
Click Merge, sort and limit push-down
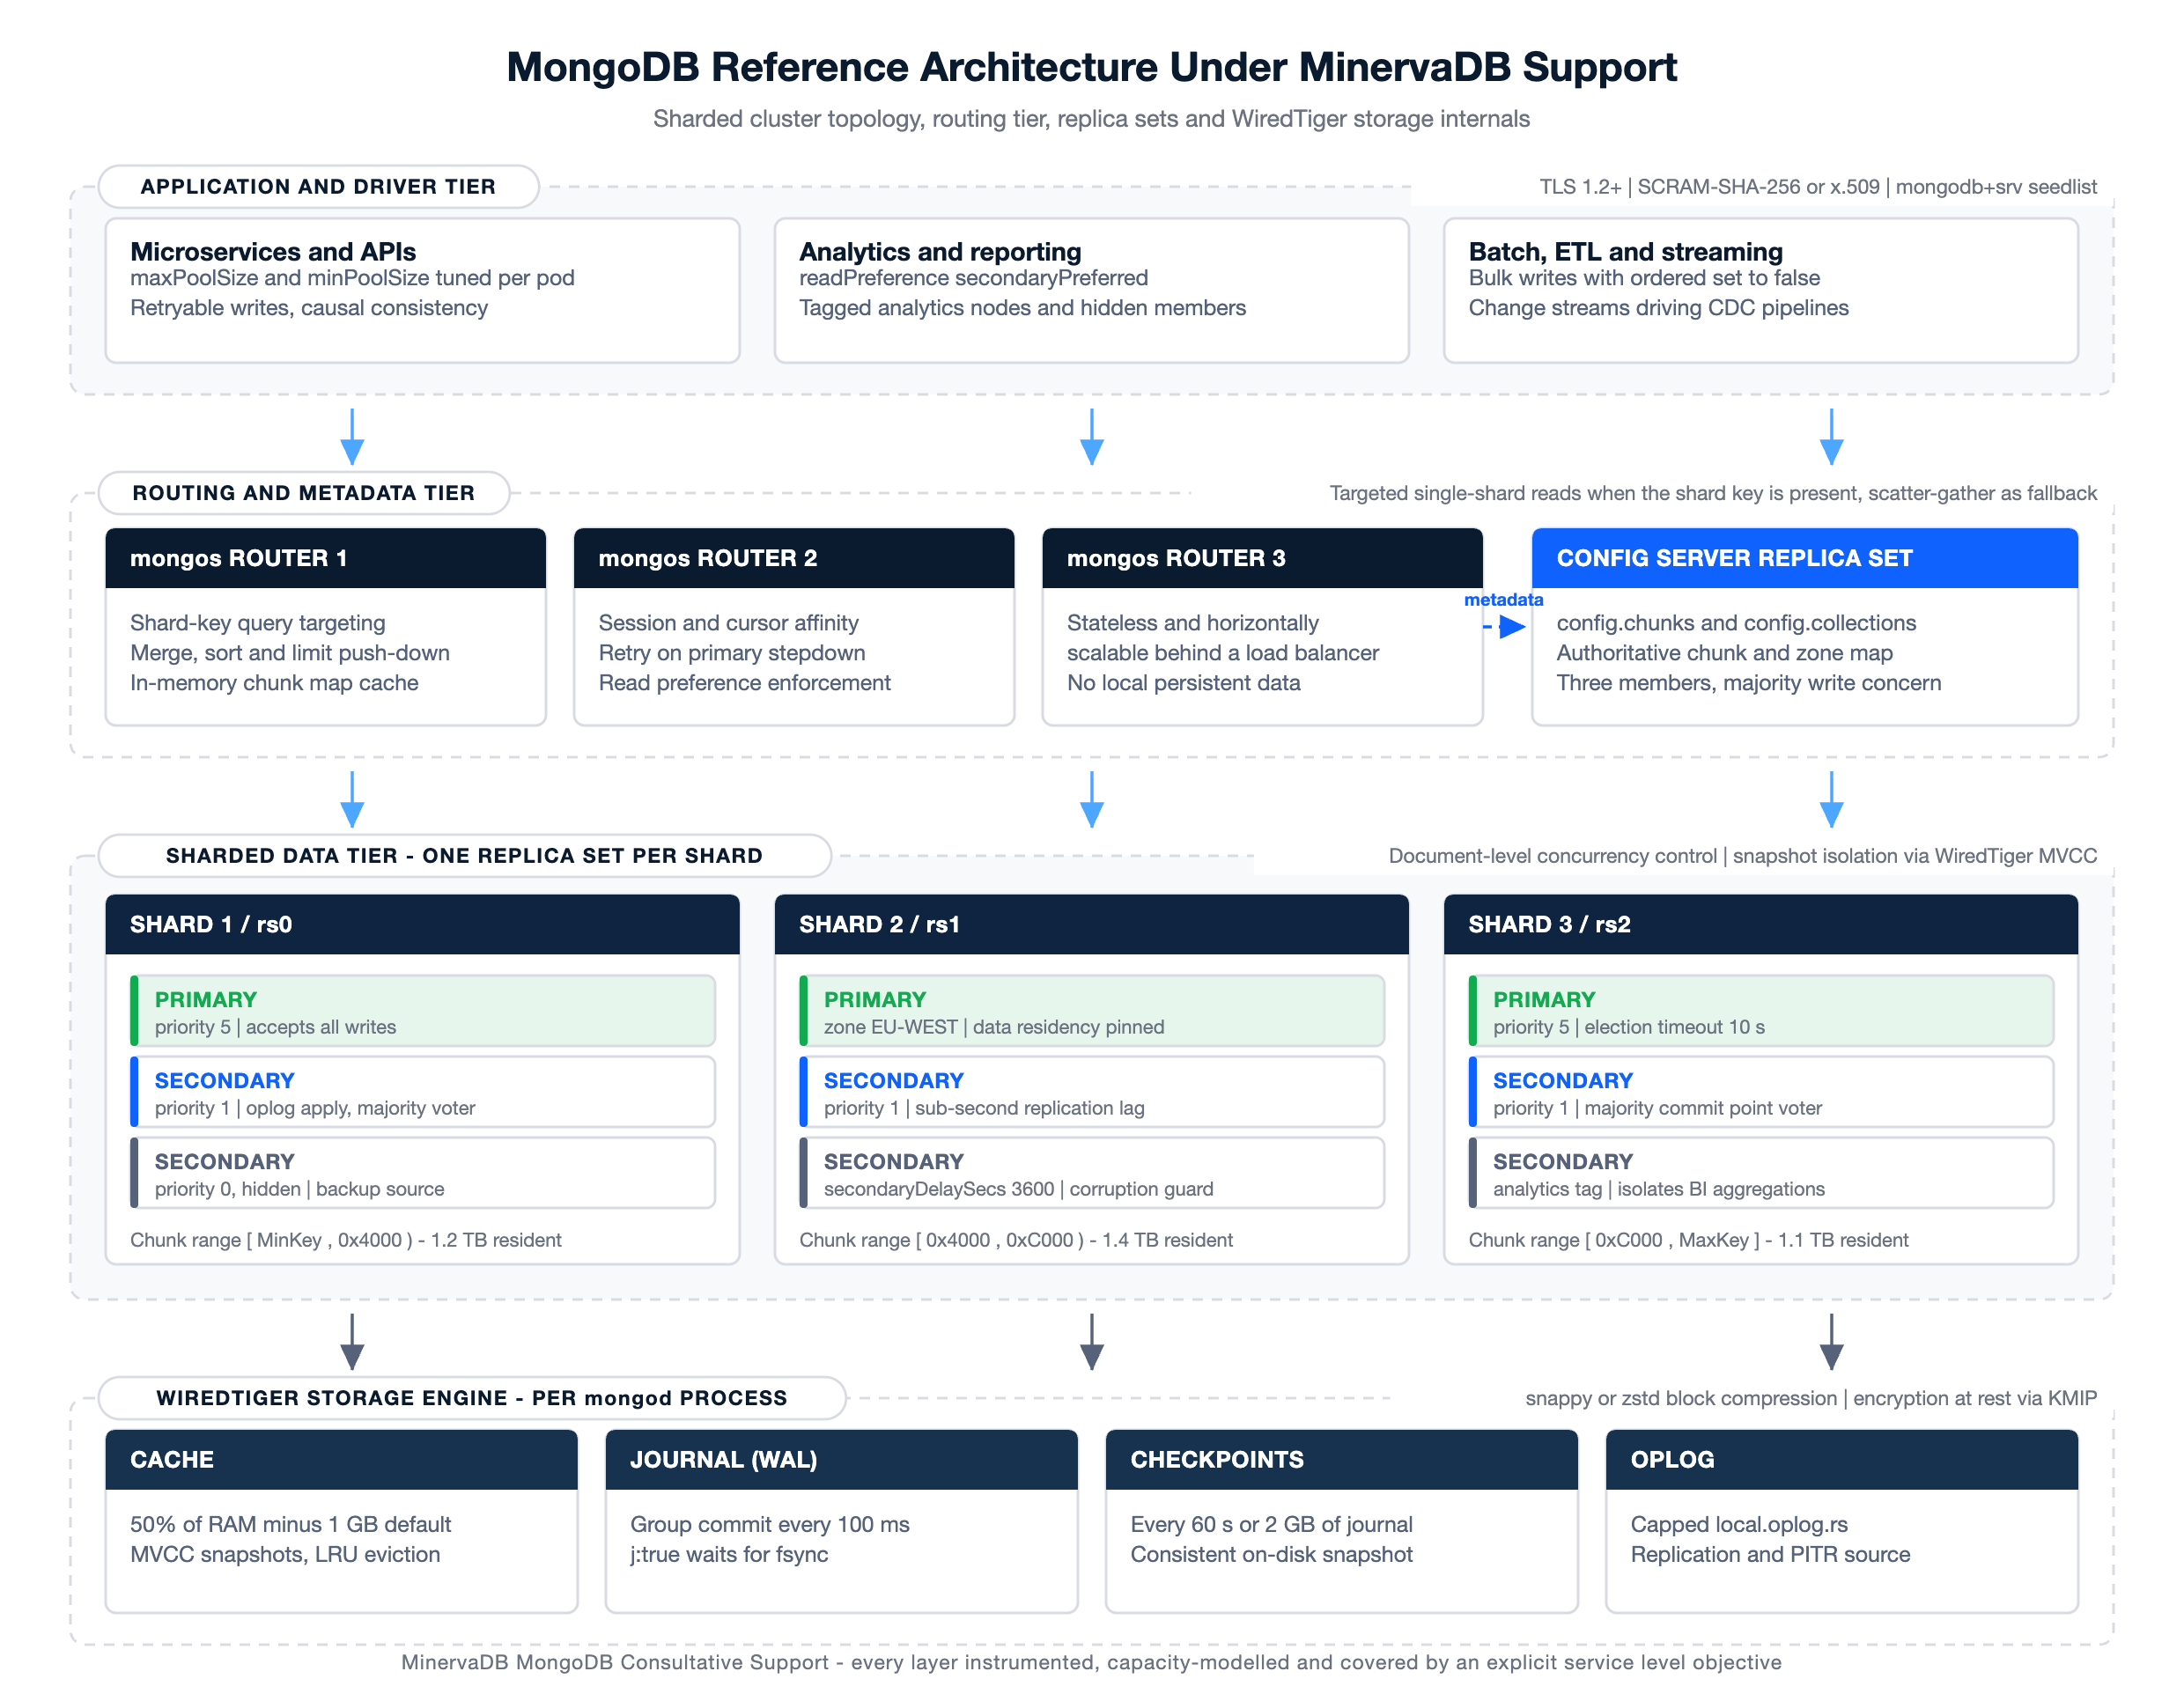(x=290, y=653)
